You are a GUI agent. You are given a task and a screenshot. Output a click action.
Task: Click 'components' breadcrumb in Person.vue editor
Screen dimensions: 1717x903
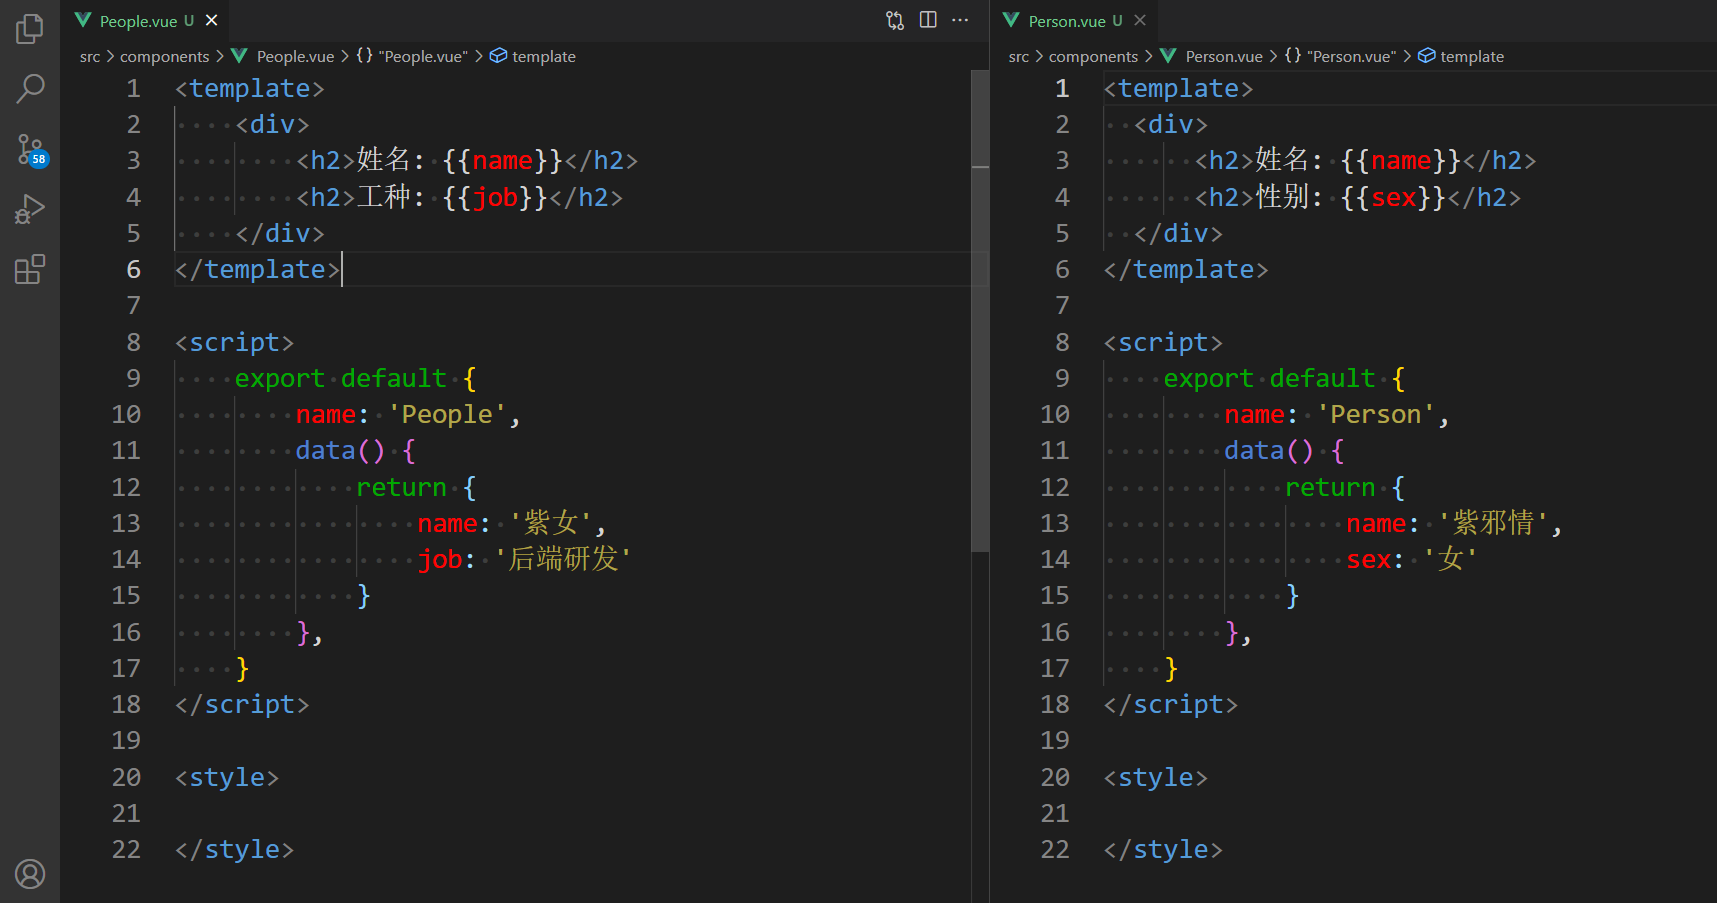tap(1094, 56)
